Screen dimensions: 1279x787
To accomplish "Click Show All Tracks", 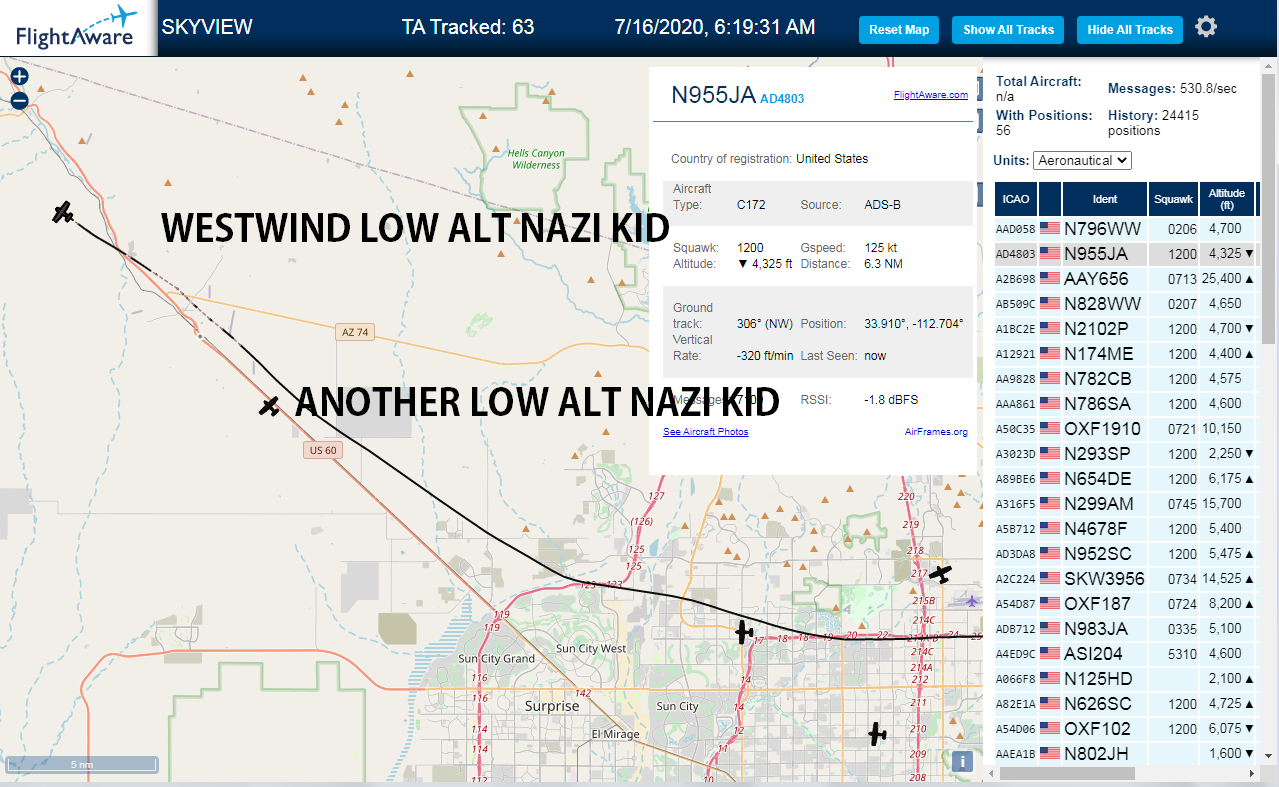I will pyautogui.click(x=1009, y=30).
